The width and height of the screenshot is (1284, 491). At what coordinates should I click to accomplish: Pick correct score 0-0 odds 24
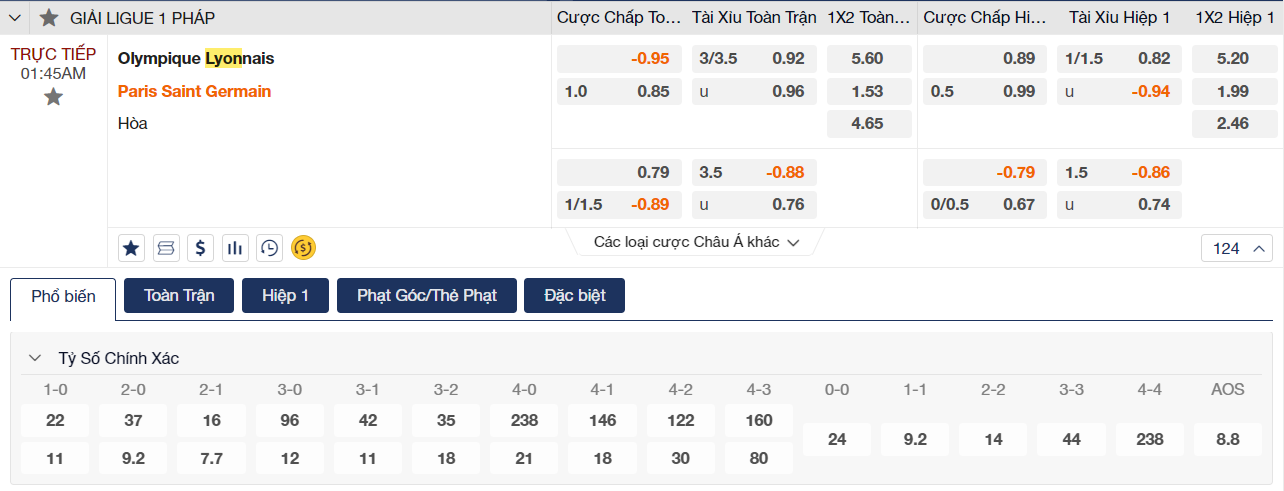(837, 439)
